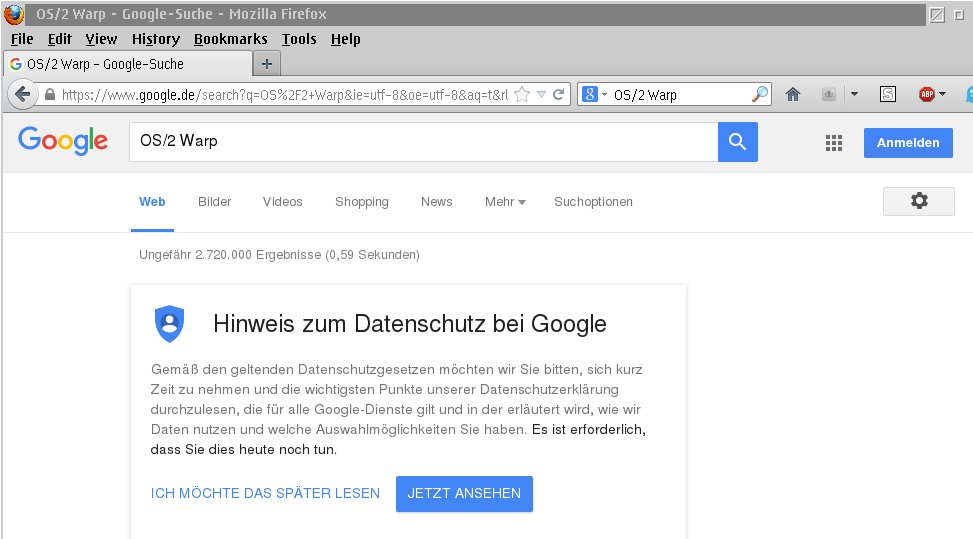Open the File menu
Image resolution: width=973 pixels, height=539 pixels.
(x=22, y=39)
